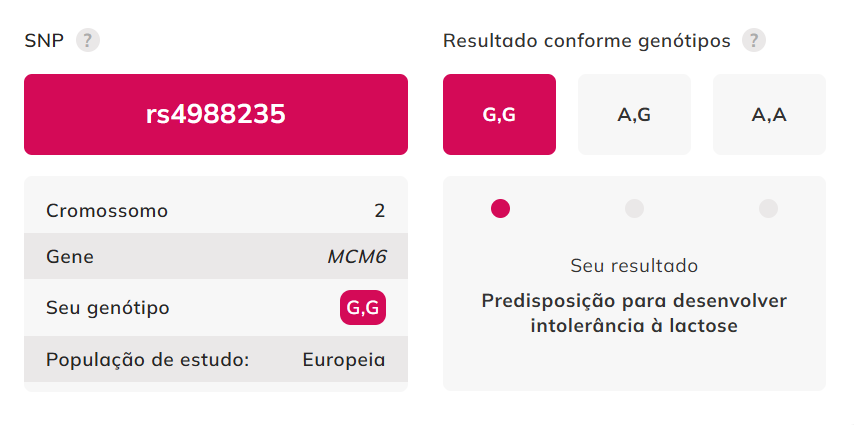This screenshot has width=854, height=425.
Task: Click the SNP section label
Action: tap(44, 41)
